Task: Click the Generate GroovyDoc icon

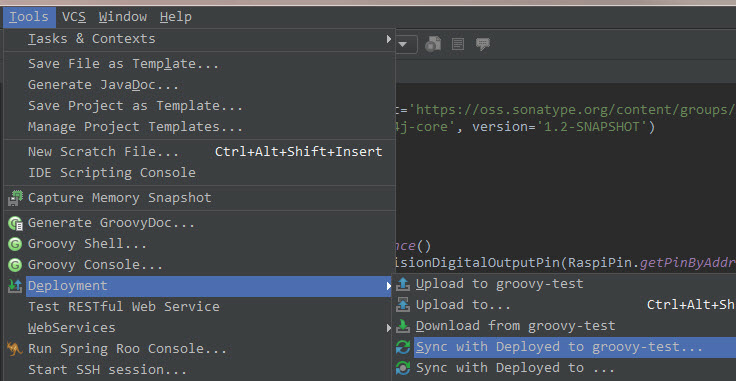Action: (x=15, y=223)
